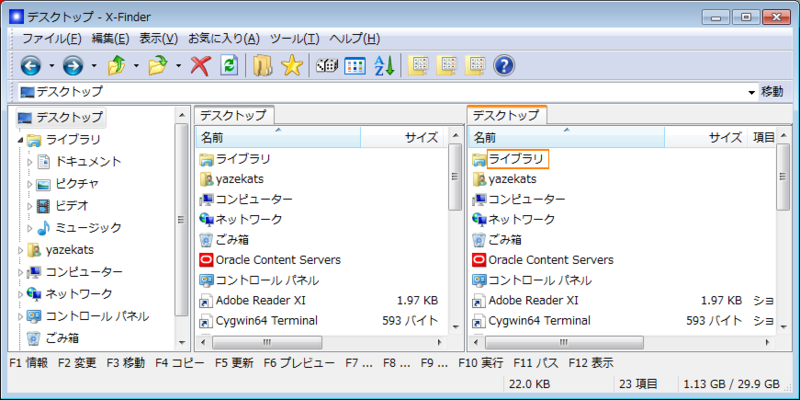Expand ピクチャ node in tree
The width and height of the screenshot is (800, 400).
point(30,184)
